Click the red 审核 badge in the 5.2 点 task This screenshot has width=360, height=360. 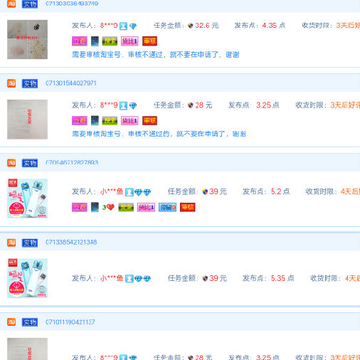coord(188,207)
